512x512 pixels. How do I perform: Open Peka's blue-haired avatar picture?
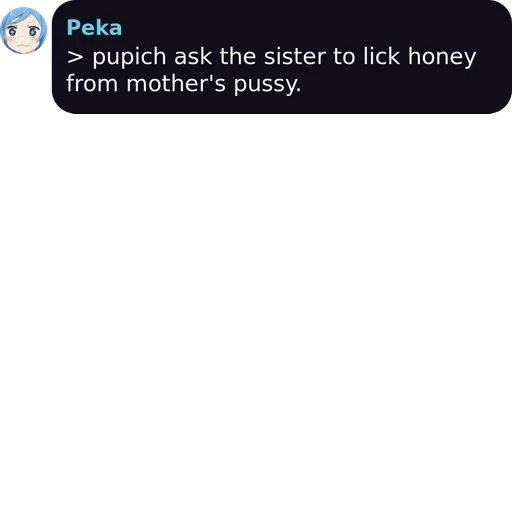tap(23, 30)
